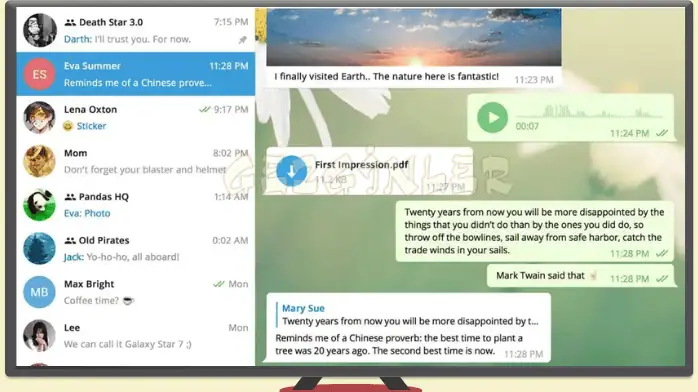Click the pin icon on Death Star 3.0

coord(243,40)
